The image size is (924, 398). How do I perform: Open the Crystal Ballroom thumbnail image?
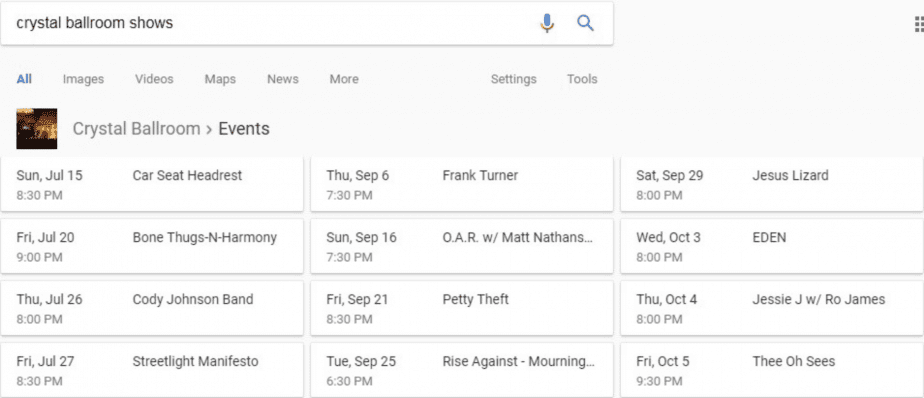[37, 129]
